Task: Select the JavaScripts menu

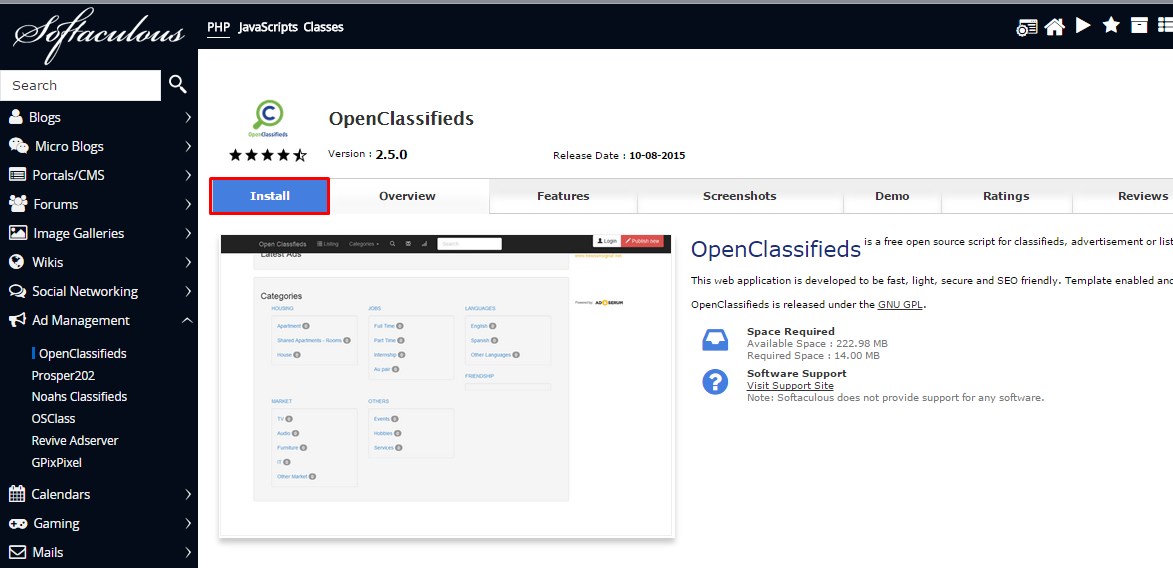Action: pos(266,27)
